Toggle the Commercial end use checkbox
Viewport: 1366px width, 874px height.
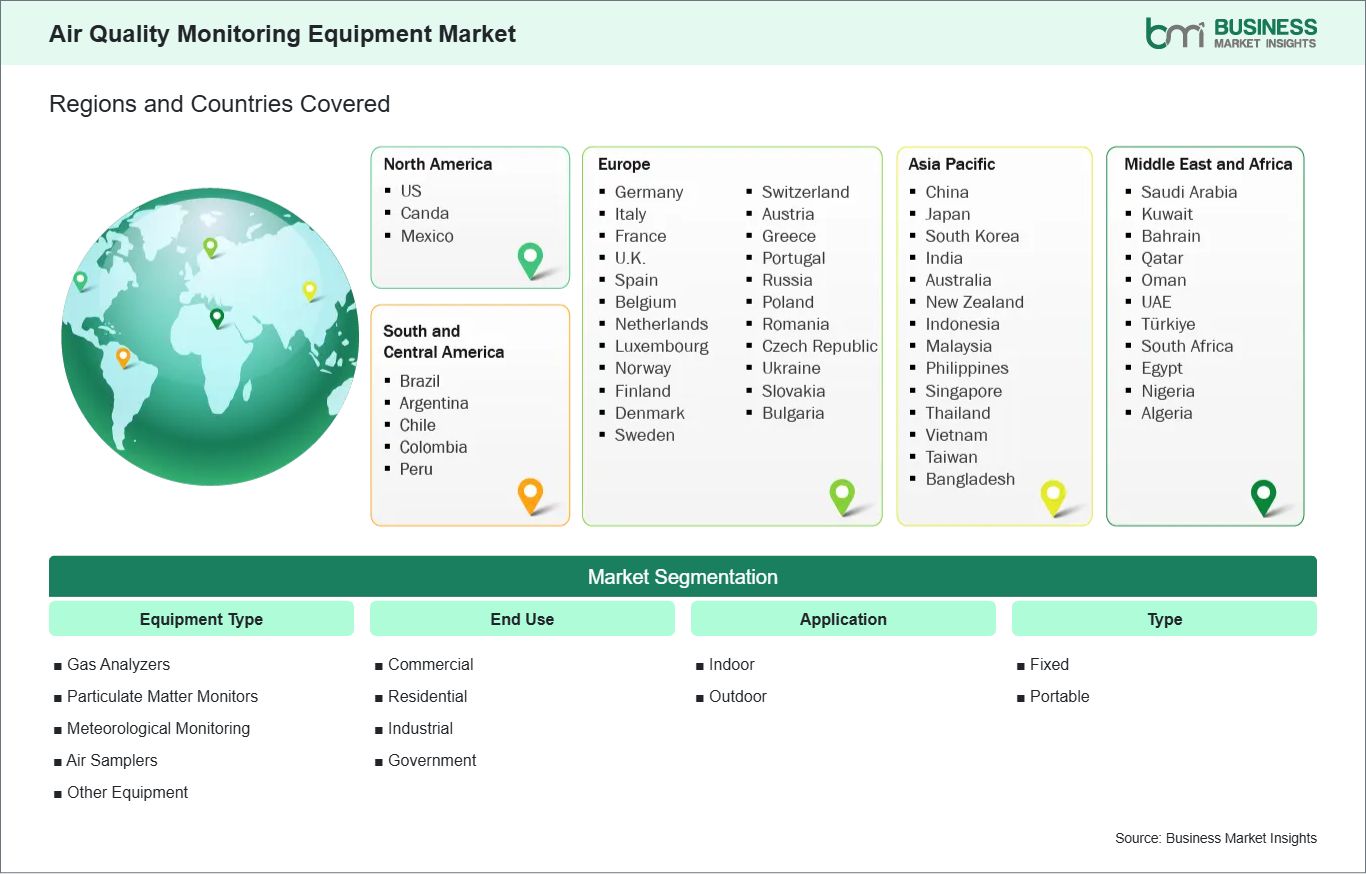click(431, 664)
